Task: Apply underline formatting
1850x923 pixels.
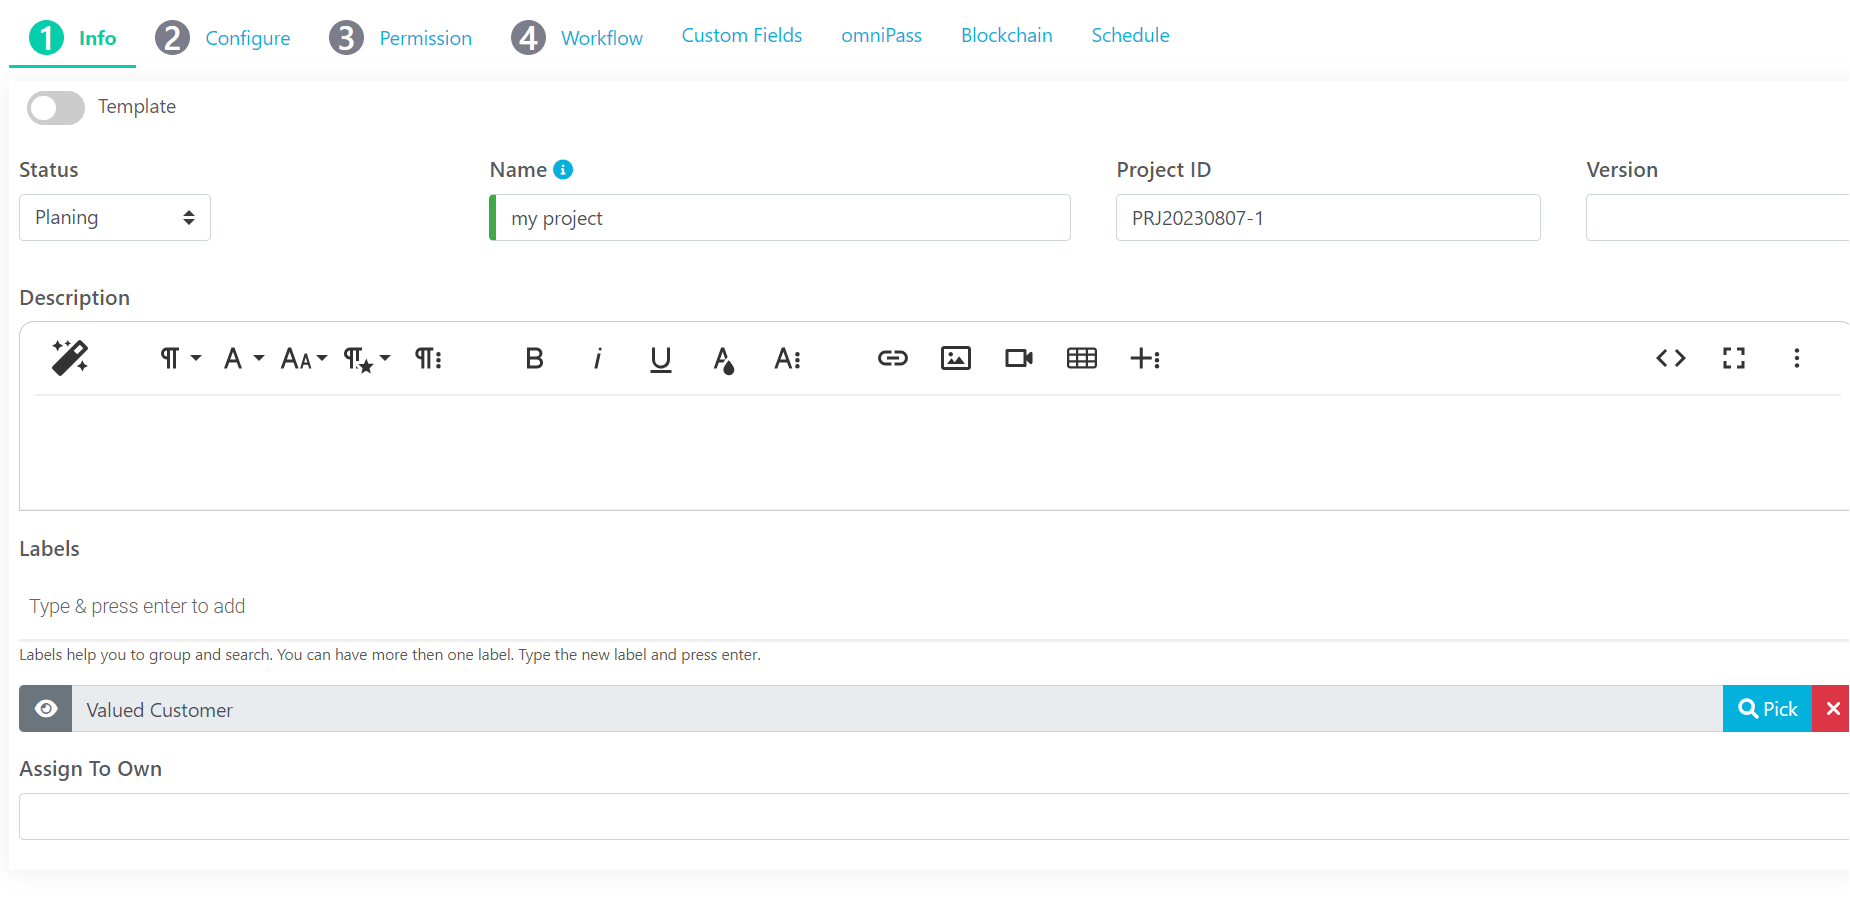Action: click(x=660, y=358)
